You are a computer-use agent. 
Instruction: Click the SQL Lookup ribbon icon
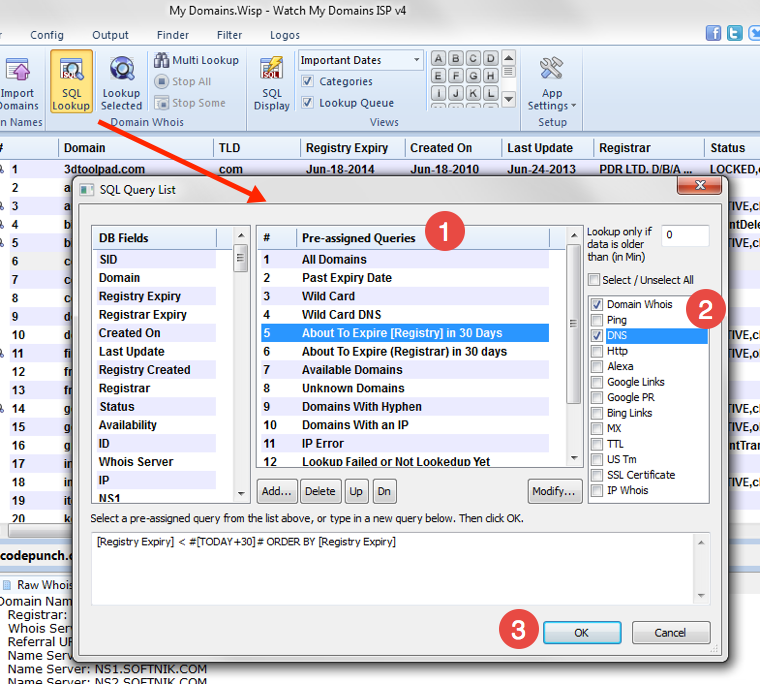pos(71,81)
